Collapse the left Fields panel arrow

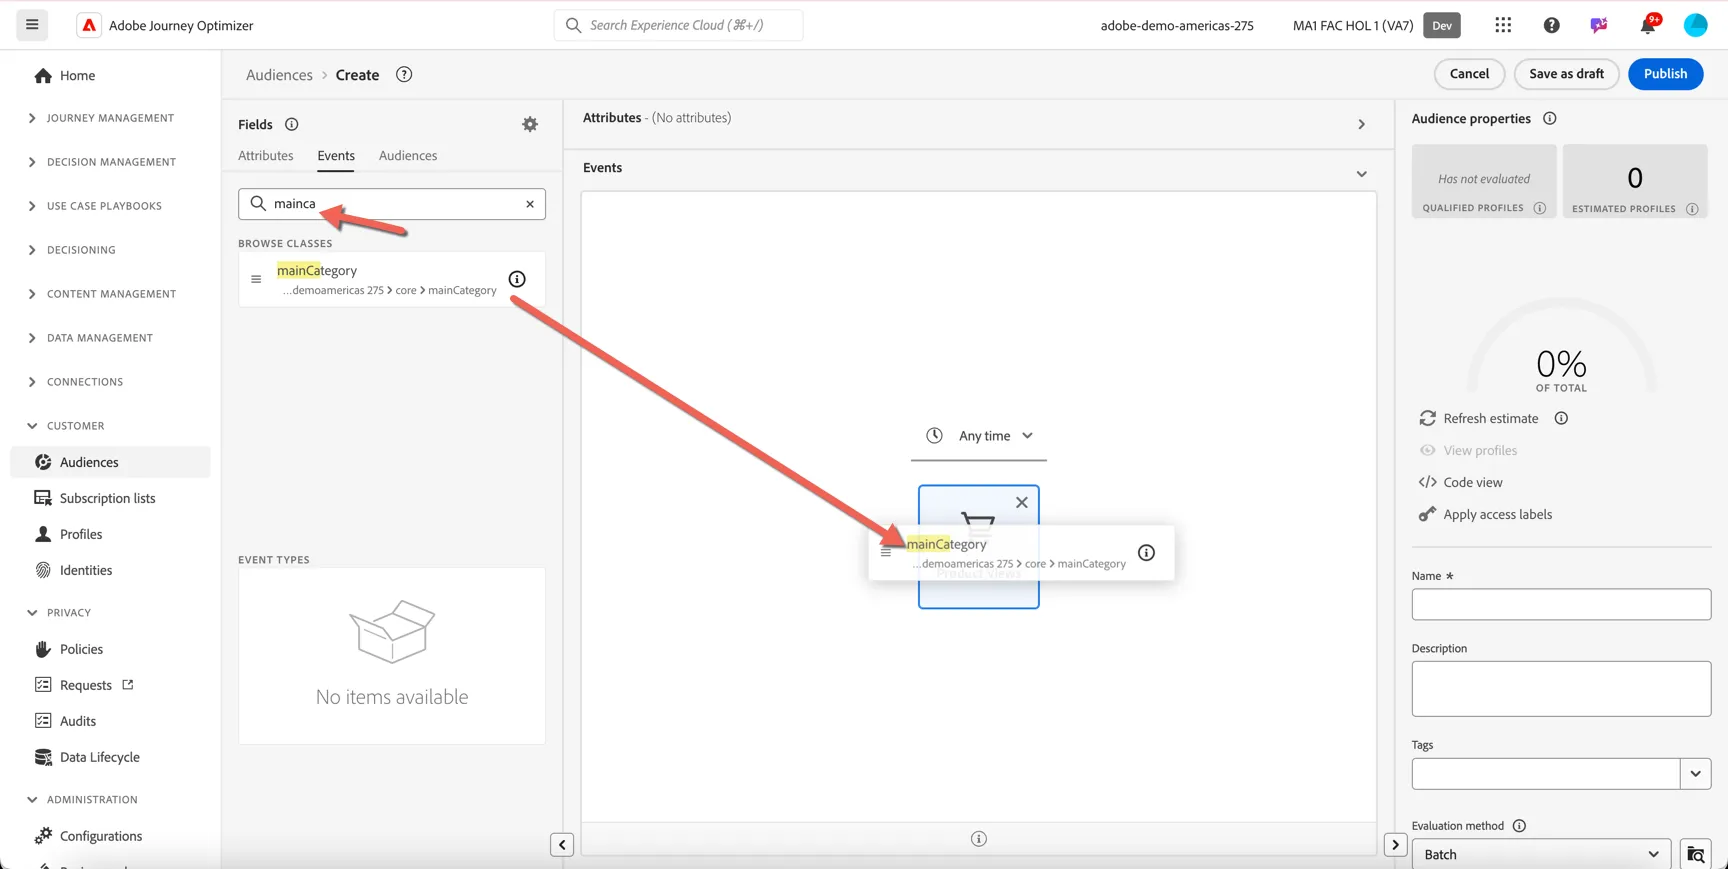(562, 845)
